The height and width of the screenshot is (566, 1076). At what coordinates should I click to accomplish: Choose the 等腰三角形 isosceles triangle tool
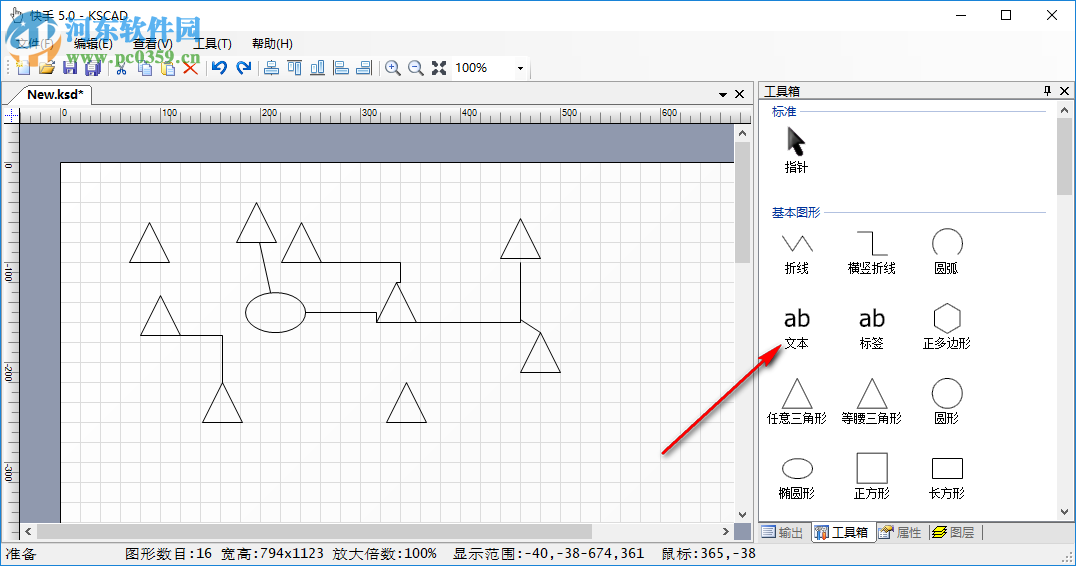coord(872,401)
